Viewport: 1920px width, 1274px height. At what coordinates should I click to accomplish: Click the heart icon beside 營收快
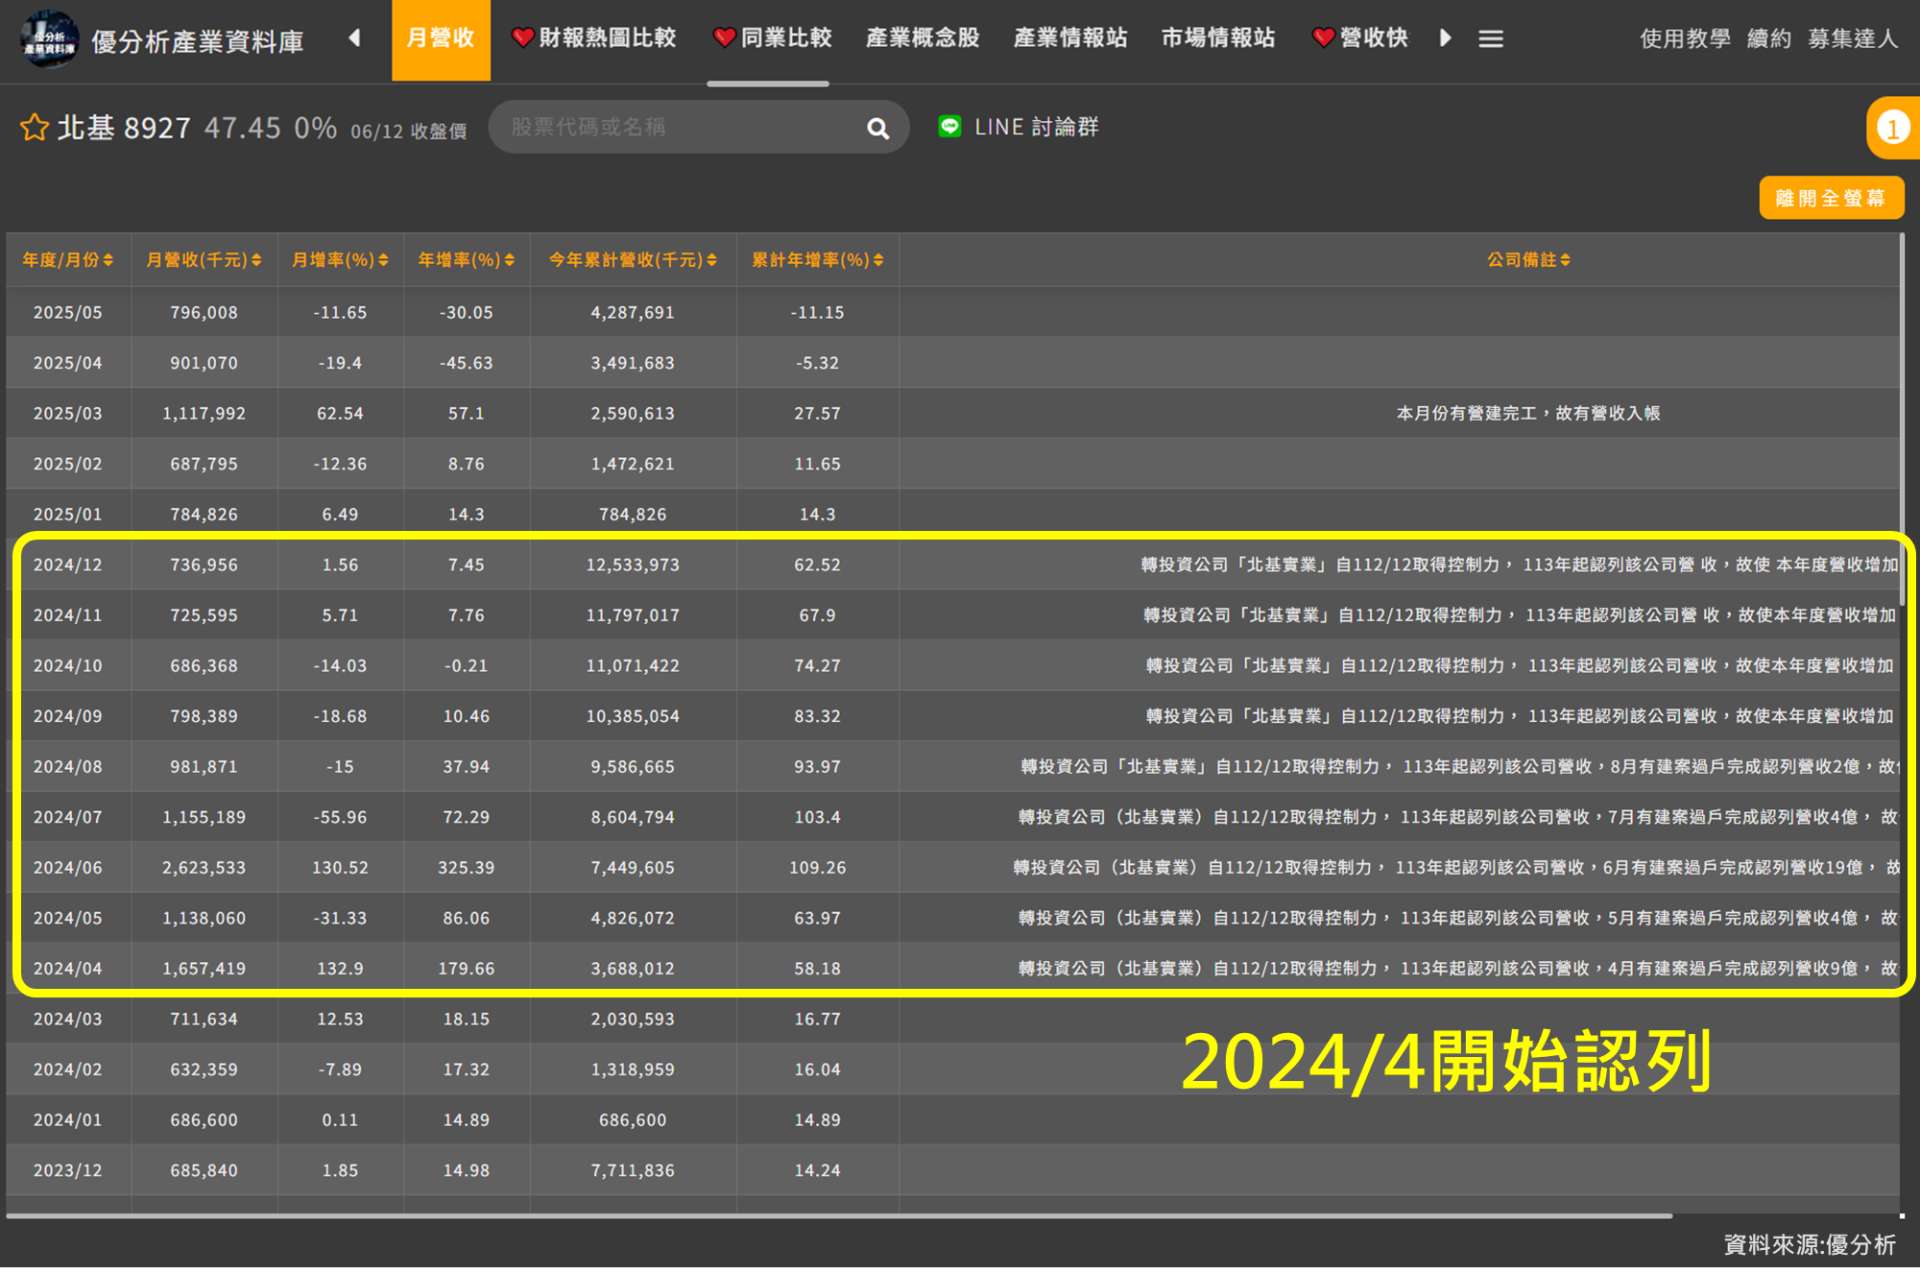pyautogui.click(x=1323, y=38)
